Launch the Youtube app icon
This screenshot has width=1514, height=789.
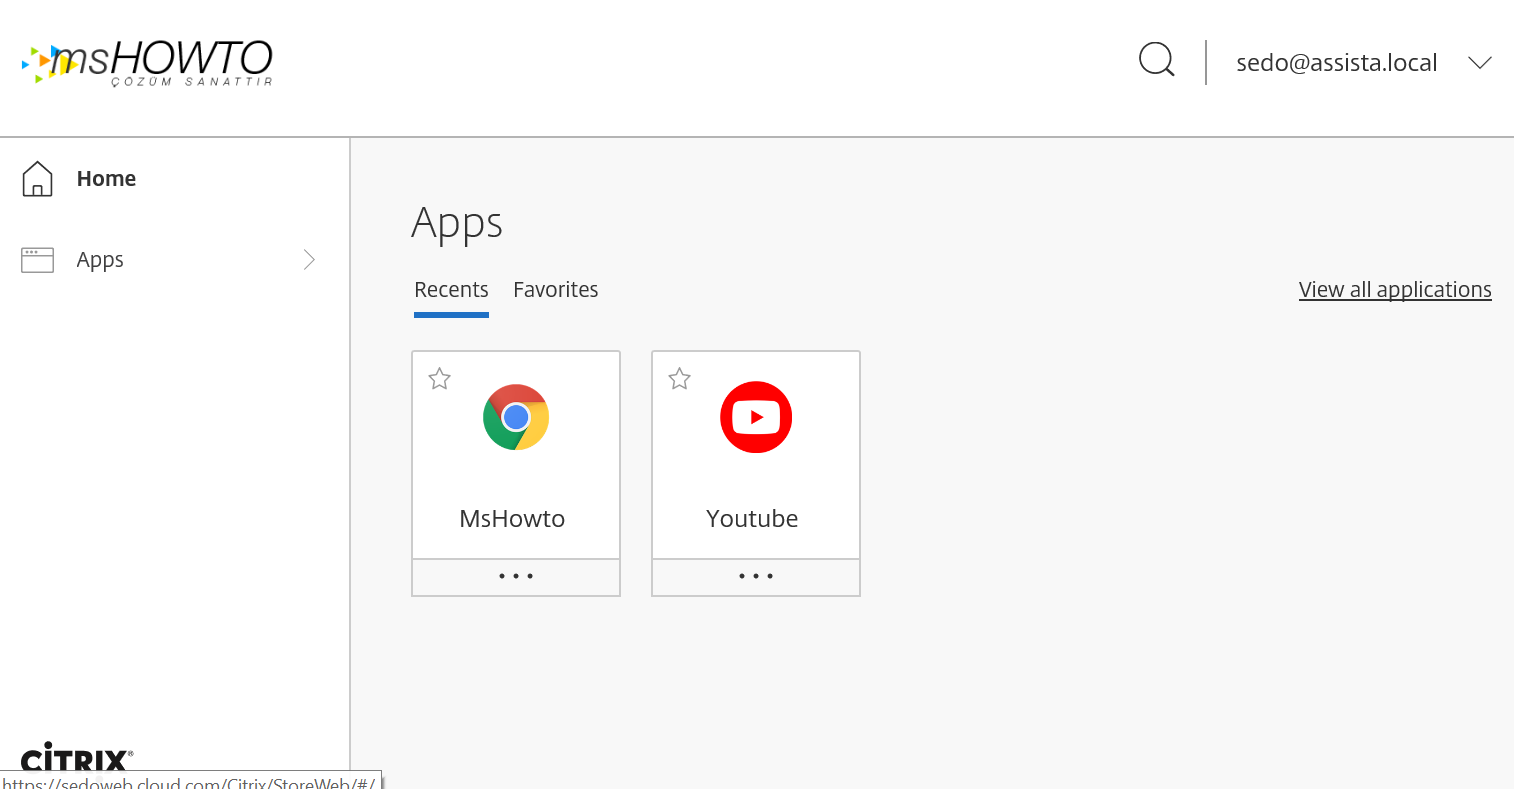click(x=756, y=417)
